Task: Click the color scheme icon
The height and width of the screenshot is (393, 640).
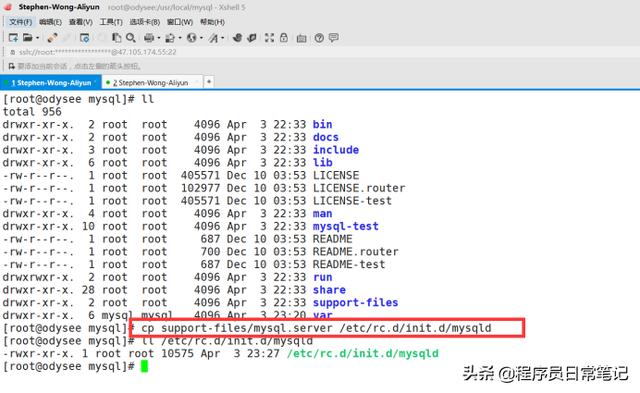Action: [x=170, y=38]
